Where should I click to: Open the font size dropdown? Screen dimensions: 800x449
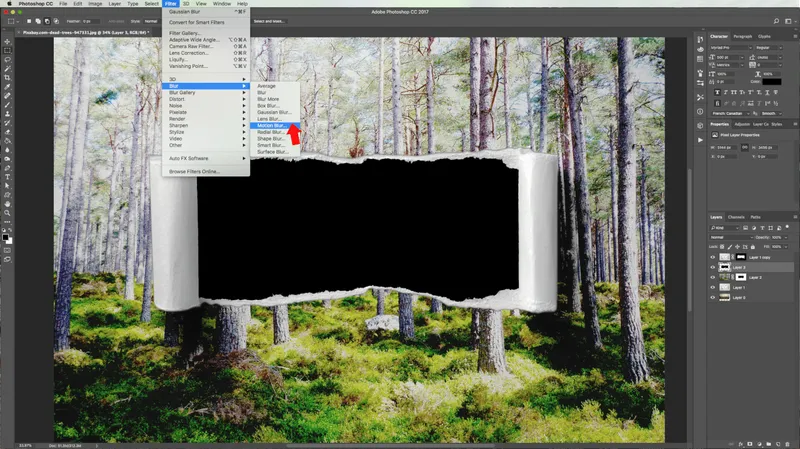click(742, 57)
